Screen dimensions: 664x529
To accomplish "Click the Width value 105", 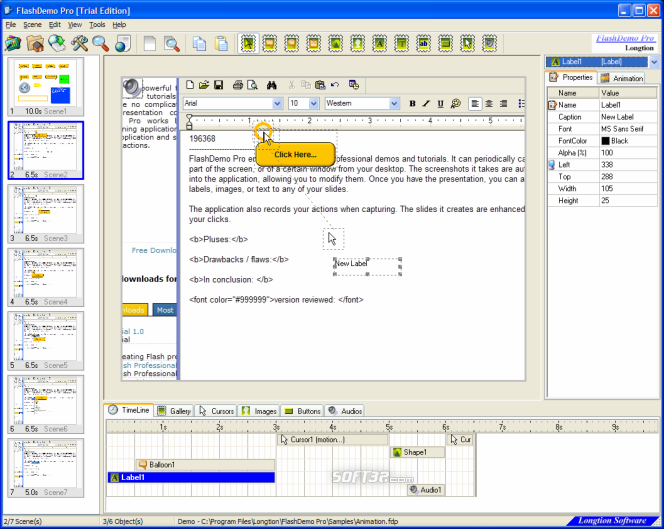I will (x=628, y=188).
